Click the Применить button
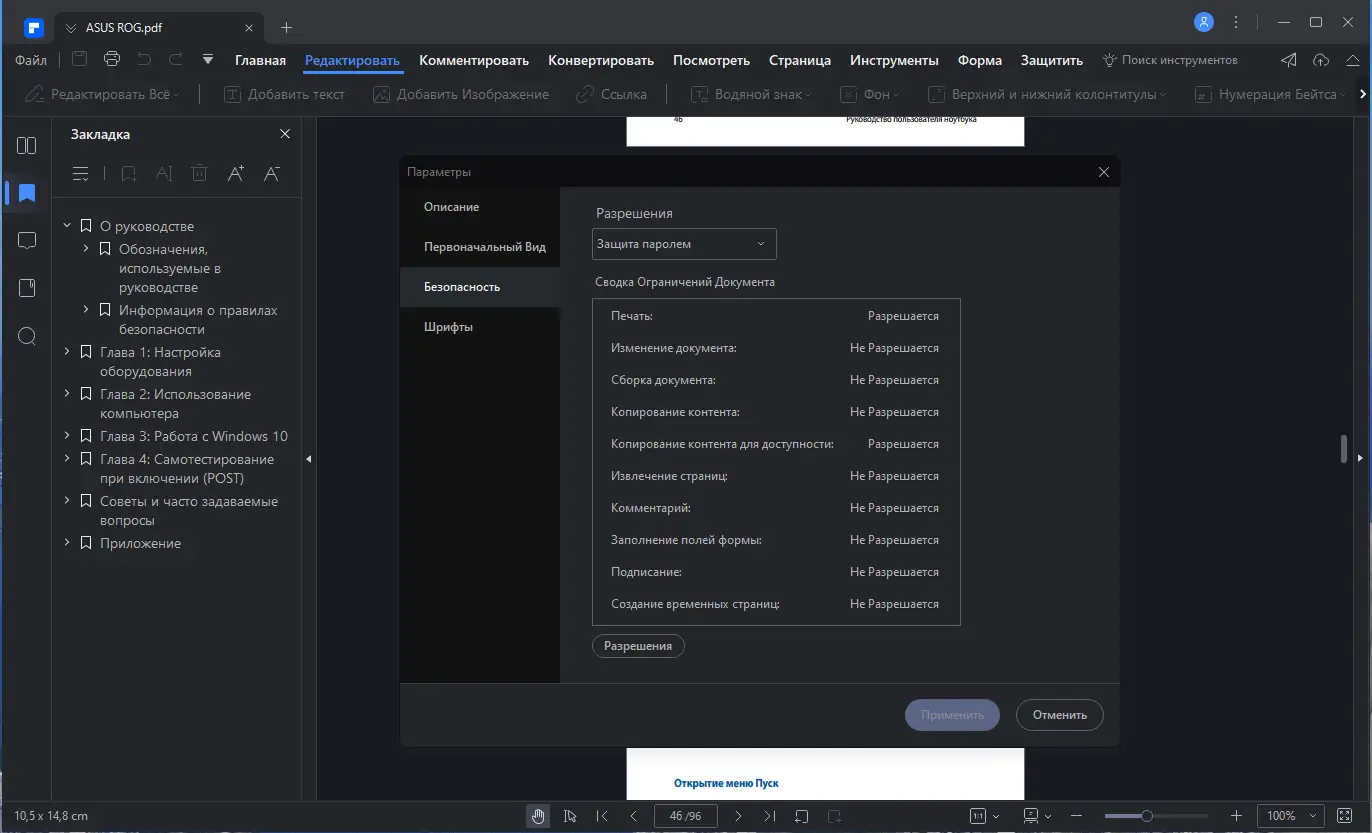1372x833 pixels. [952, 715]
